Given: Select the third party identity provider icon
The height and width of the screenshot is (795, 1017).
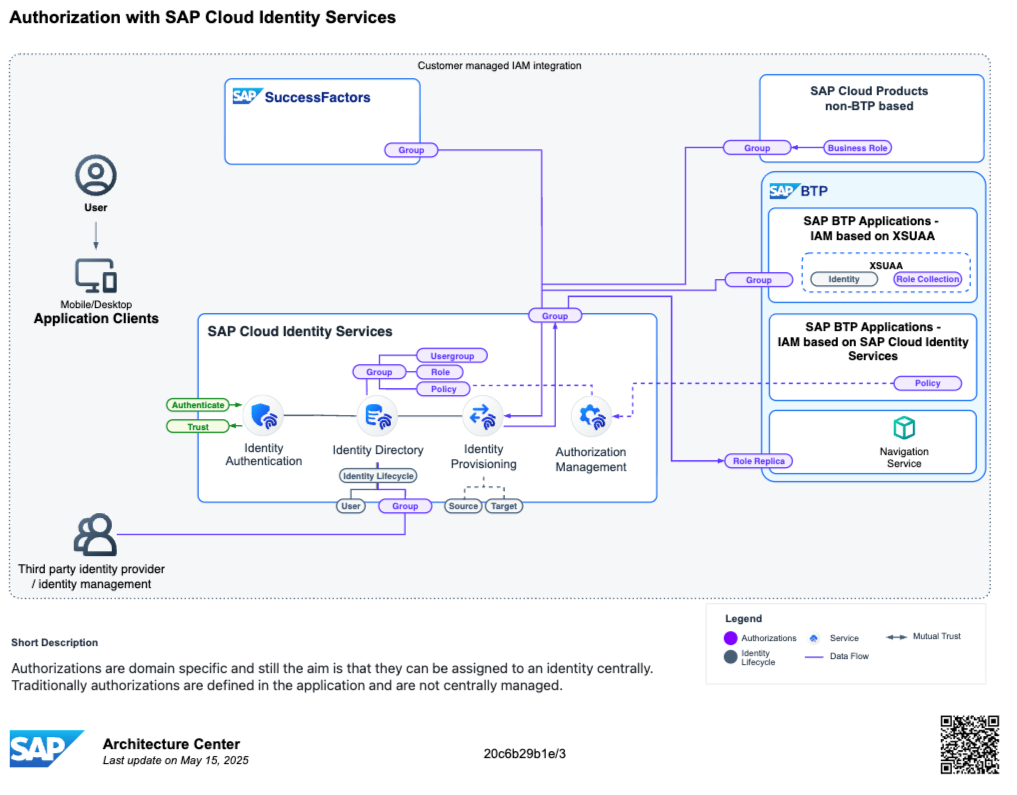Looking at the screenshot, I should (x=95, y=535).
